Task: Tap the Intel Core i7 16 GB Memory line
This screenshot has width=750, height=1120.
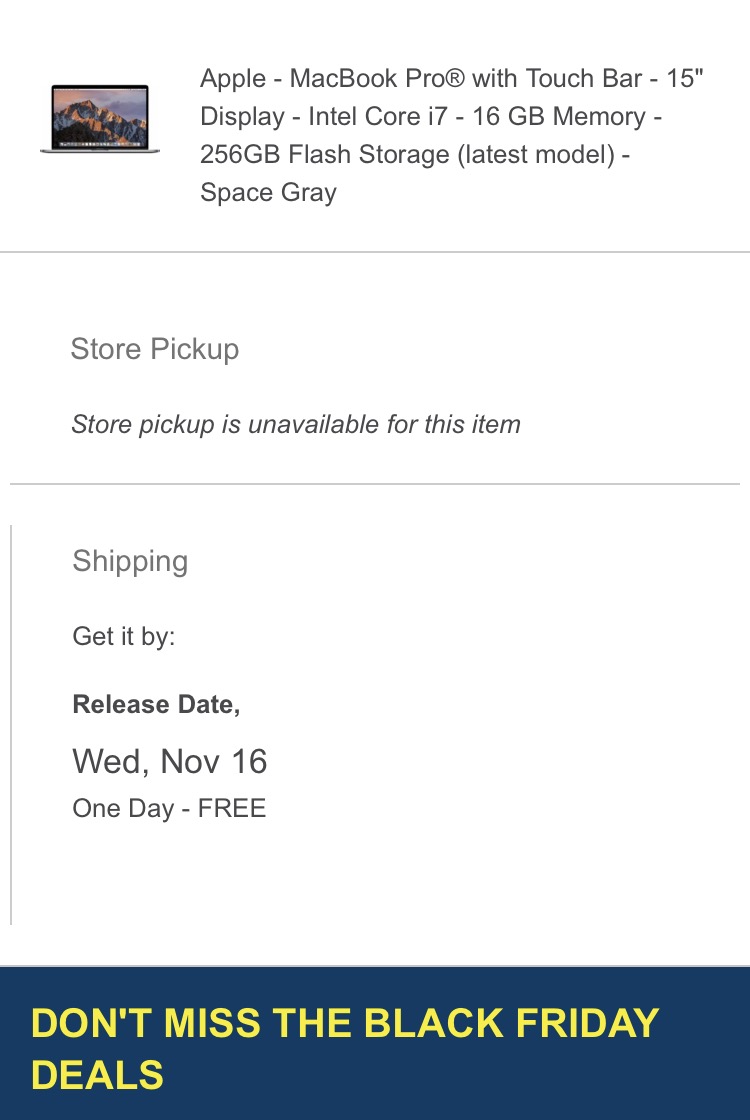Action: point(431,116)
